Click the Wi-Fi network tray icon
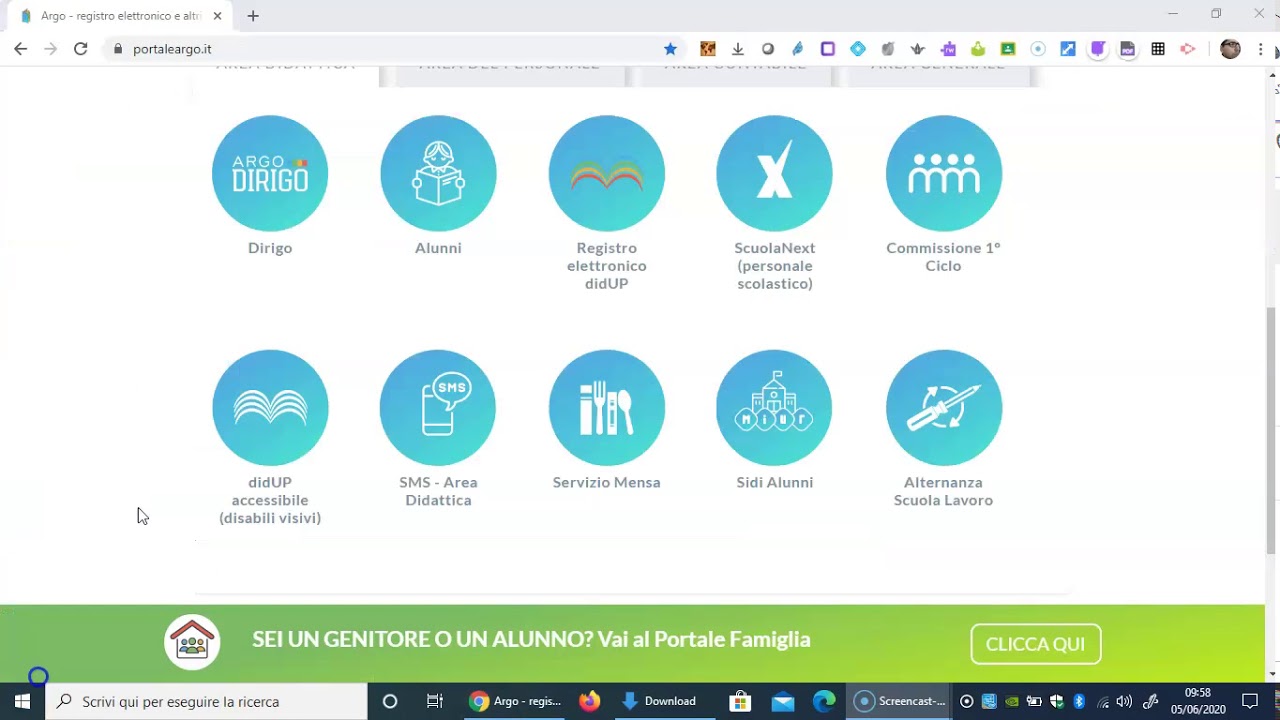This screenshot has width=1280, height=720. (1102, 702)
